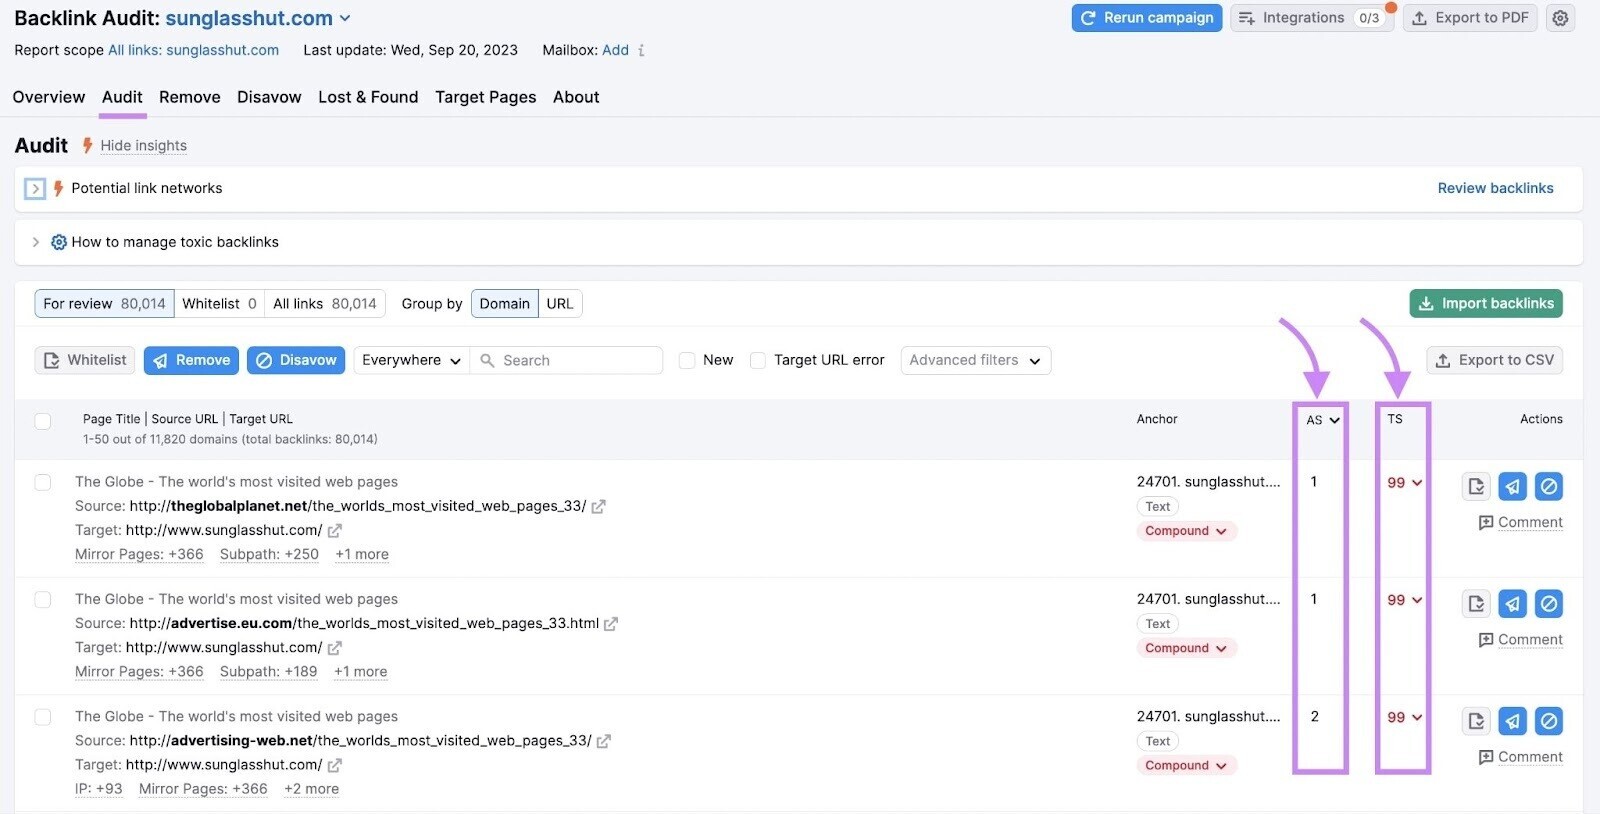Open theglobalplanet.net source in new tab icon
The width and height of the screenshot is (1600, 814).
click(x=598, y=507)
